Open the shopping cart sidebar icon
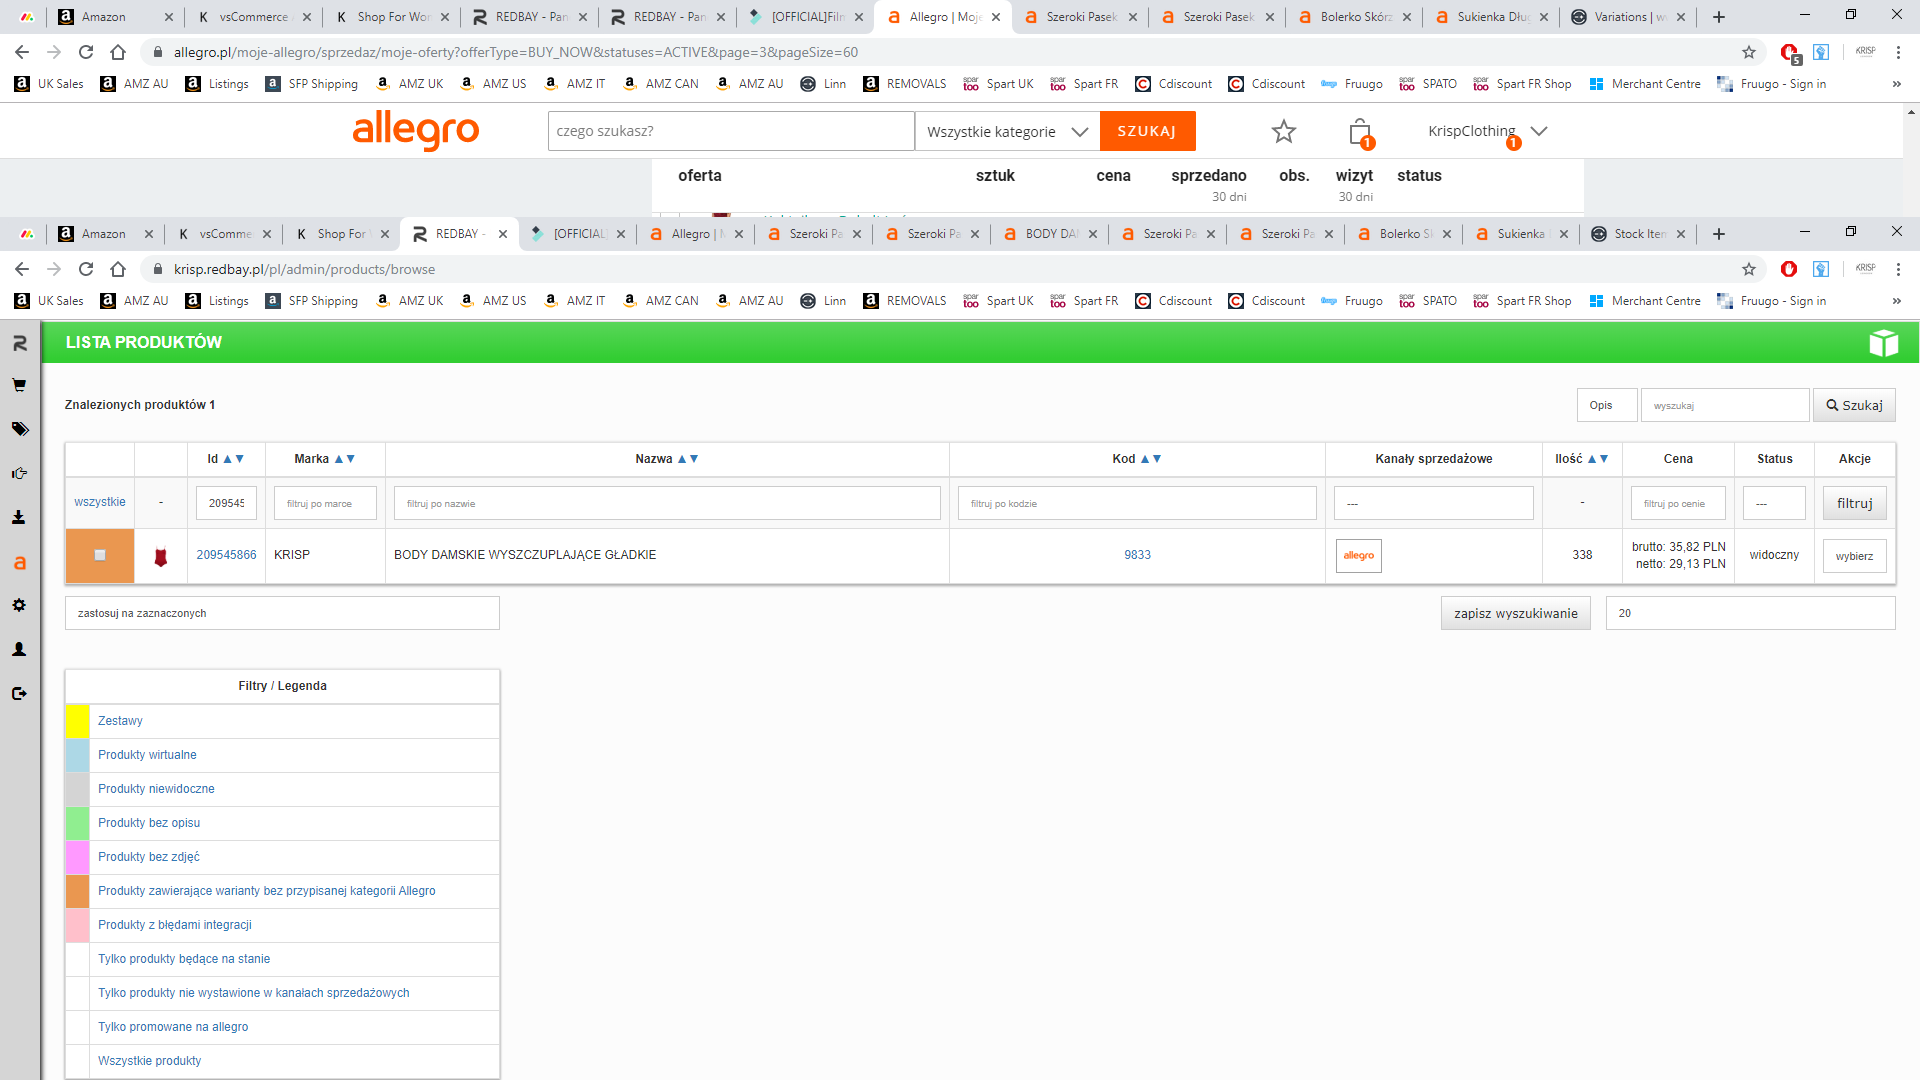This screenshot has height=1080, width=1920. [19, 385]
